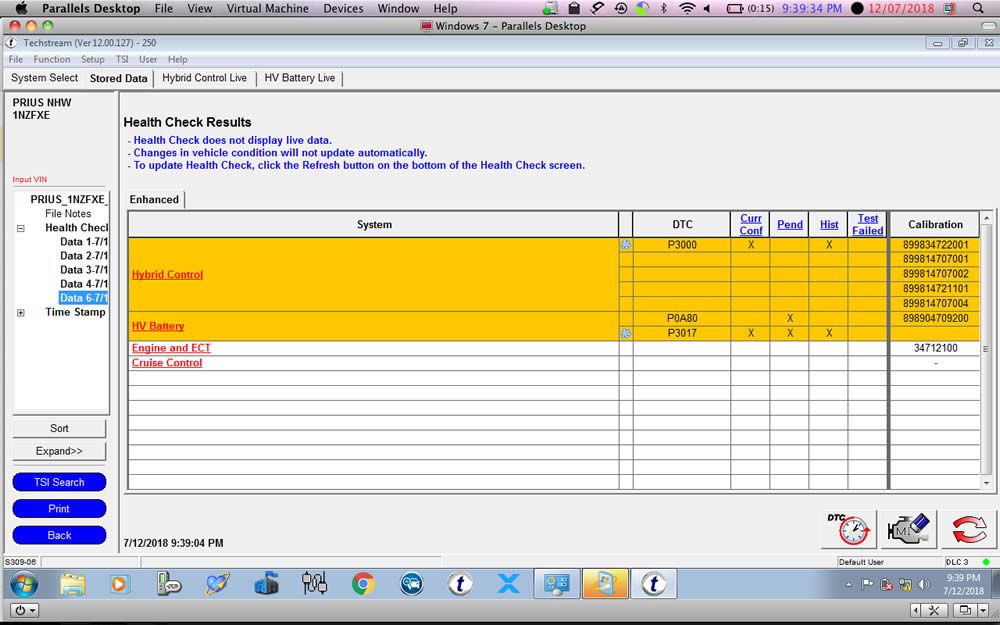Click the Expand>> button
Screen dimensions: 1000x625
(x=59, y=451)
